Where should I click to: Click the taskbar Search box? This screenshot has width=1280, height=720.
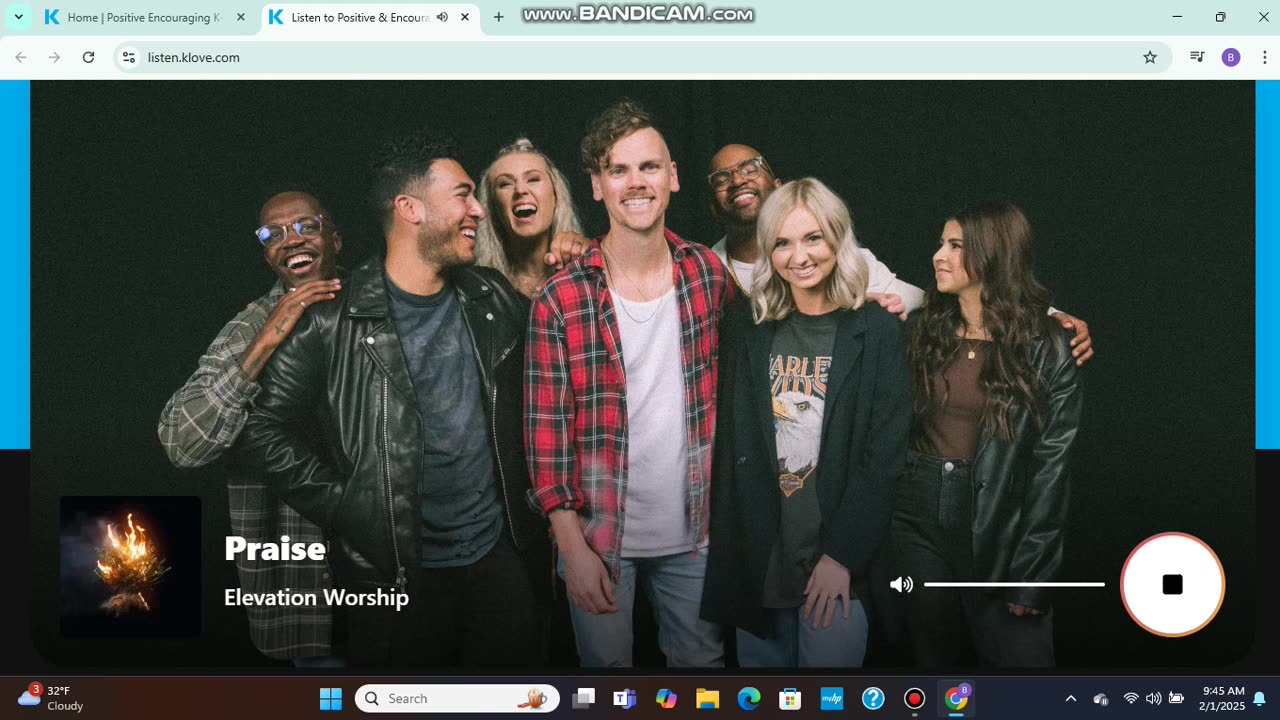click(455, 698)
